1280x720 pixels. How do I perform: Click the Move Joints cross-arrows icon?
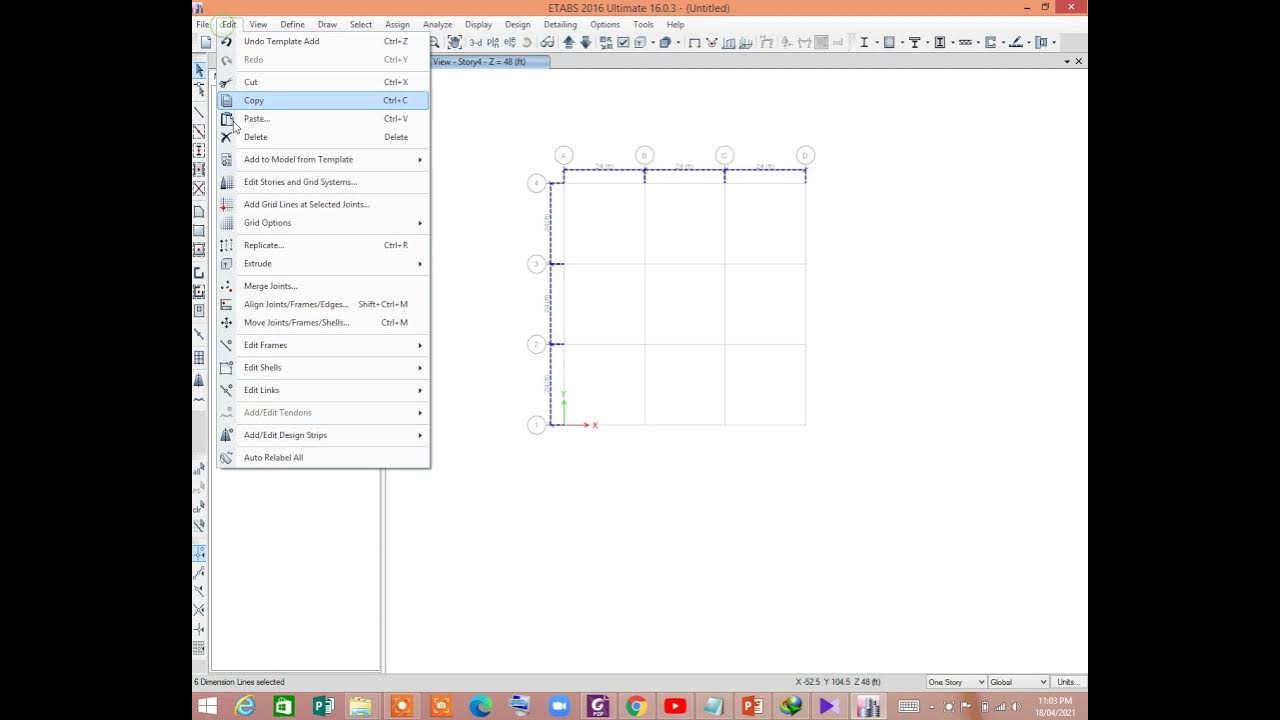tap(227, 323)
